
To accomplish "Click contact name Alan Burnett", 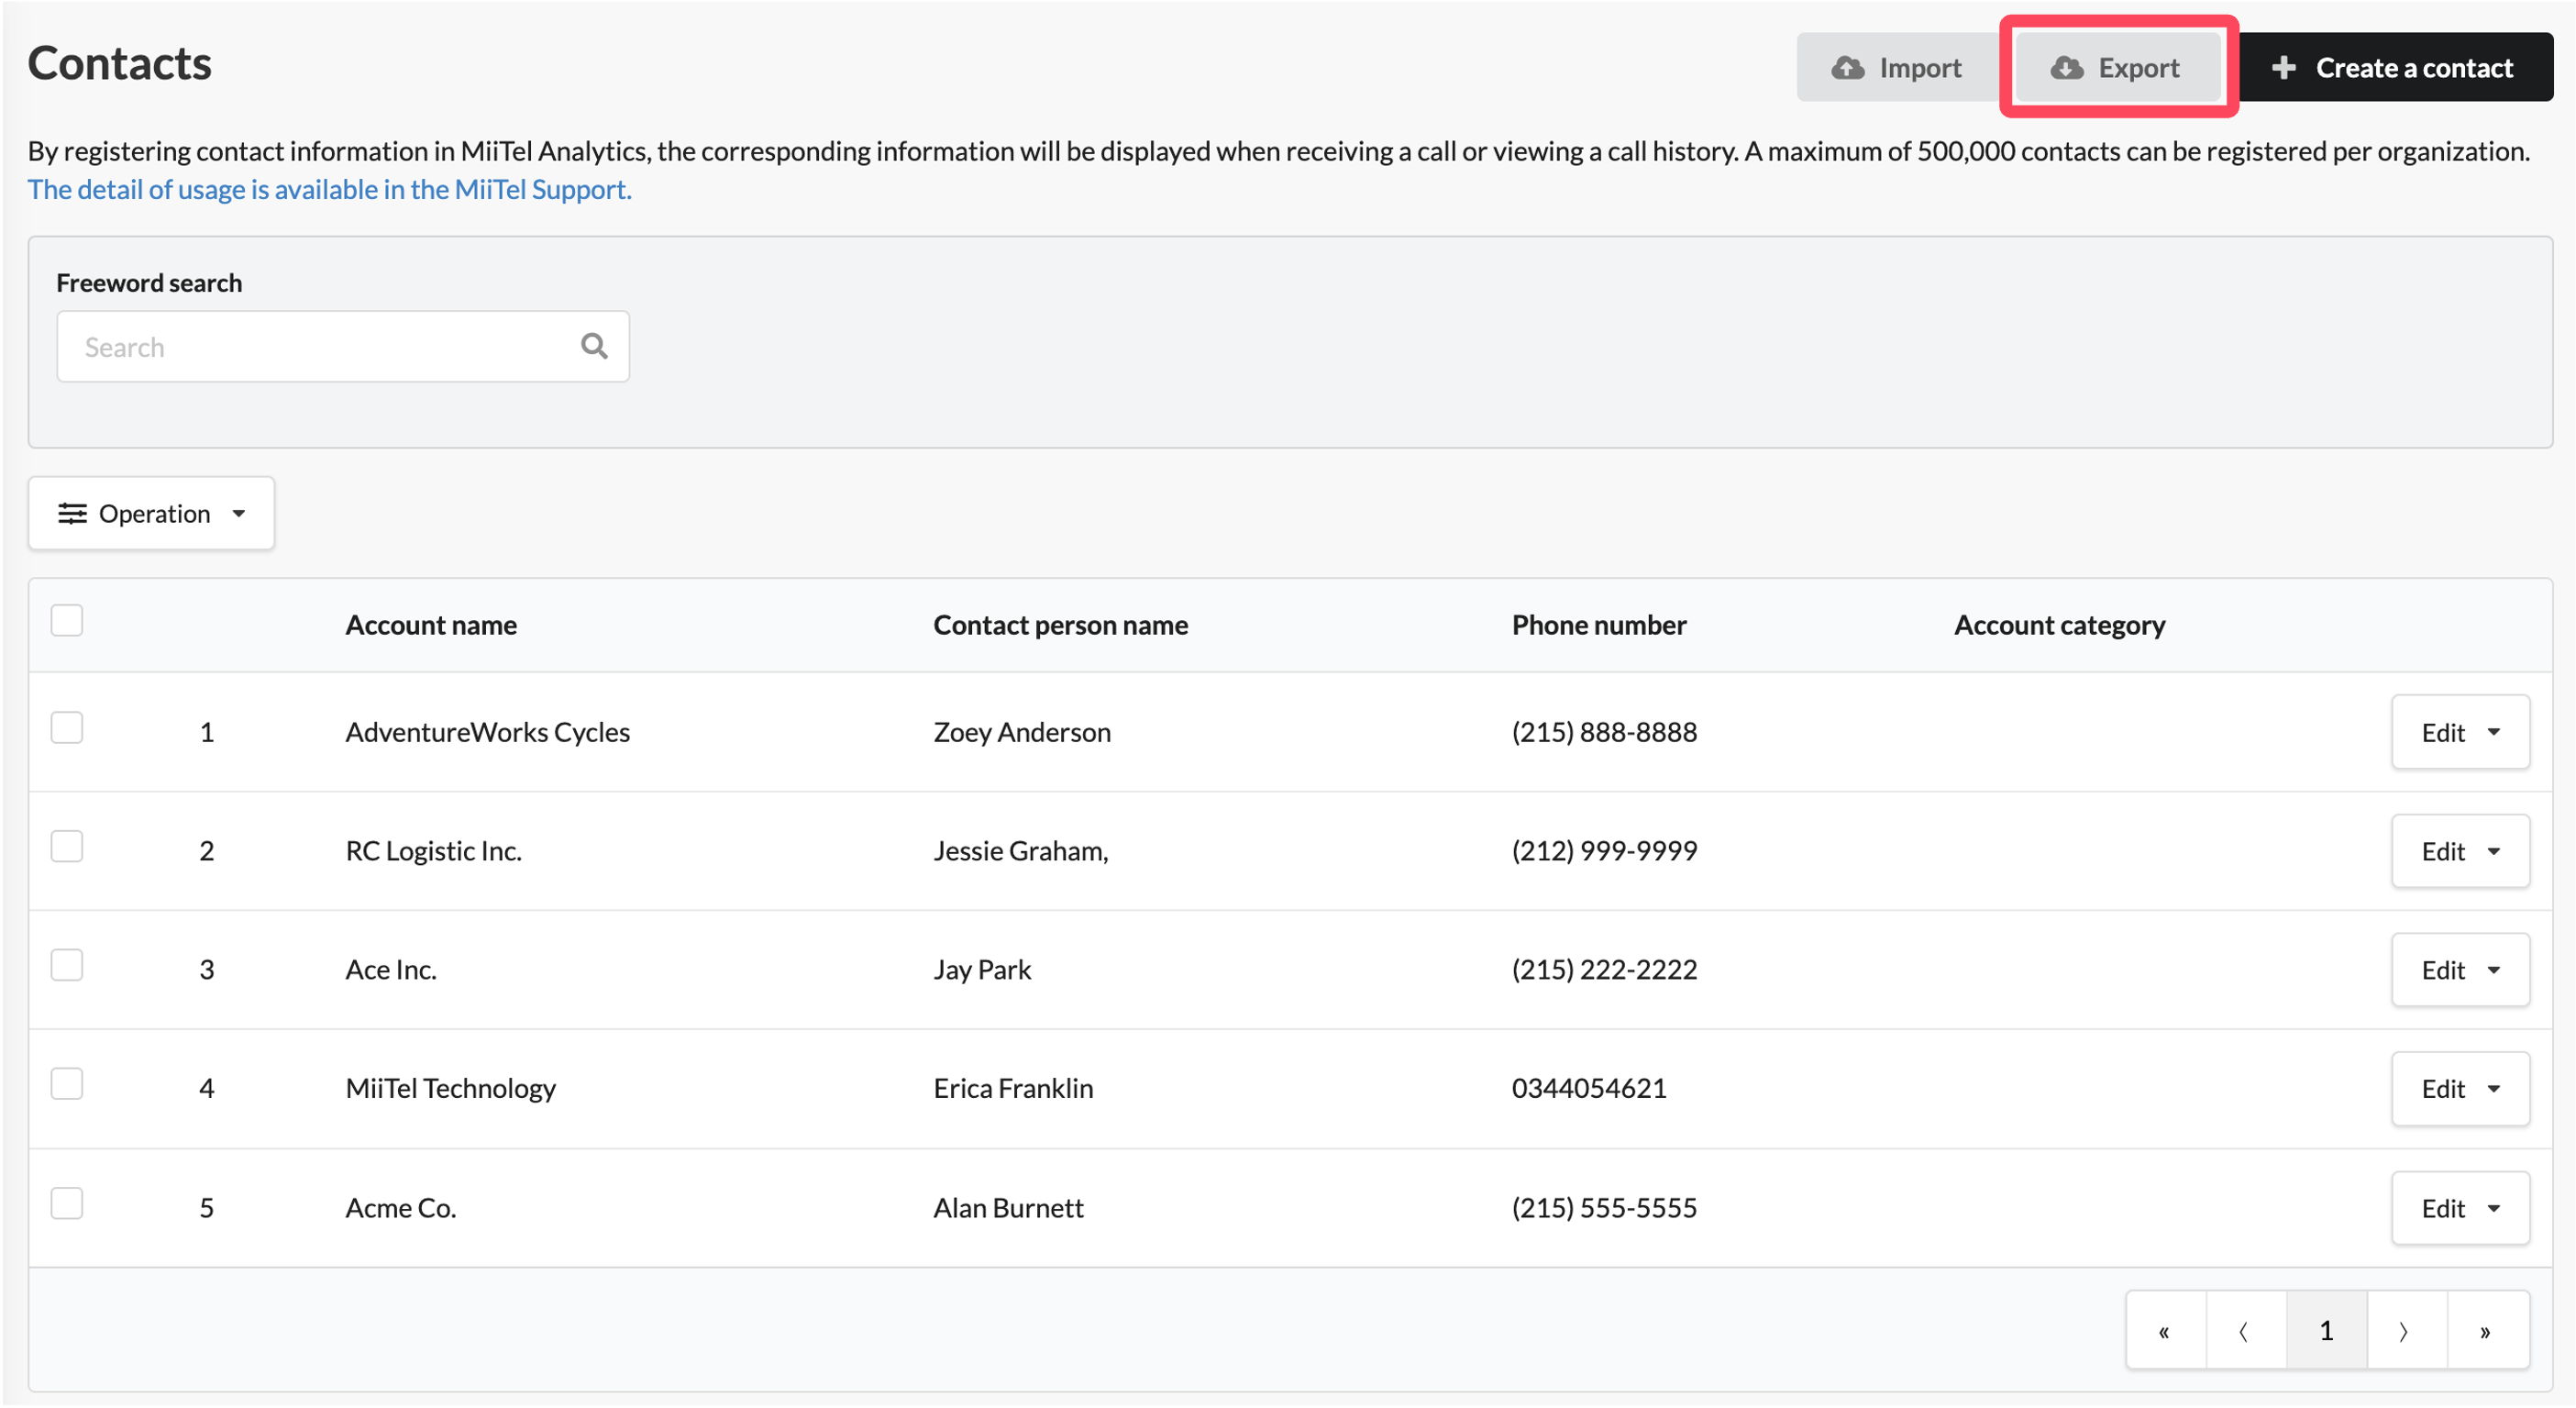I will [1008, 1209].
